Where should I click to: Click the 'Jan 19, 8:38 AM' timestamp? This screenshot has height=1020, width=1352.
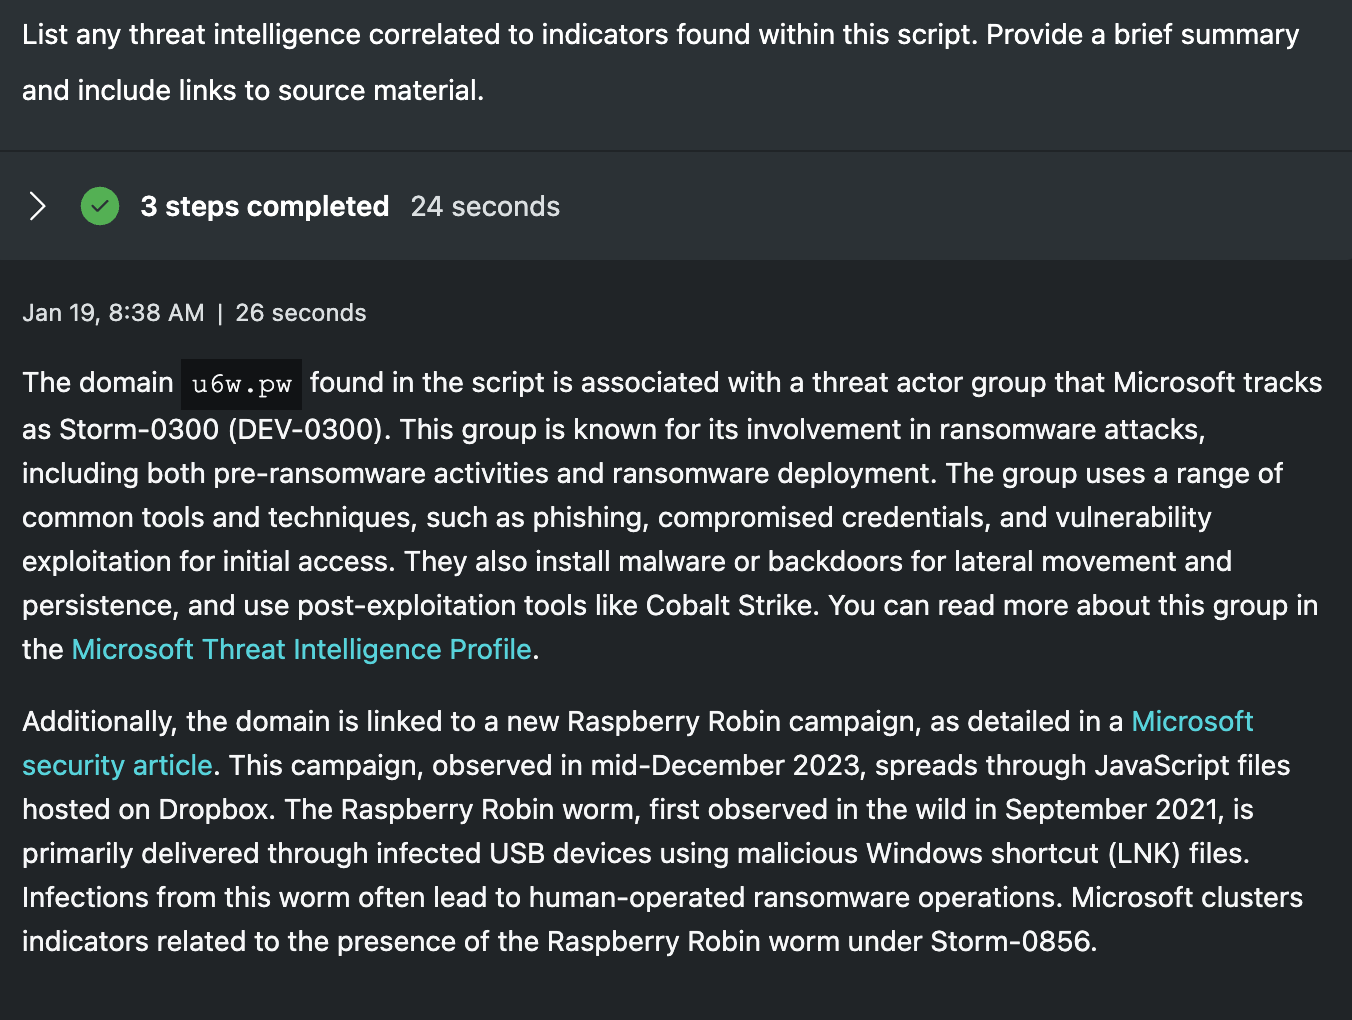[113, 313]
